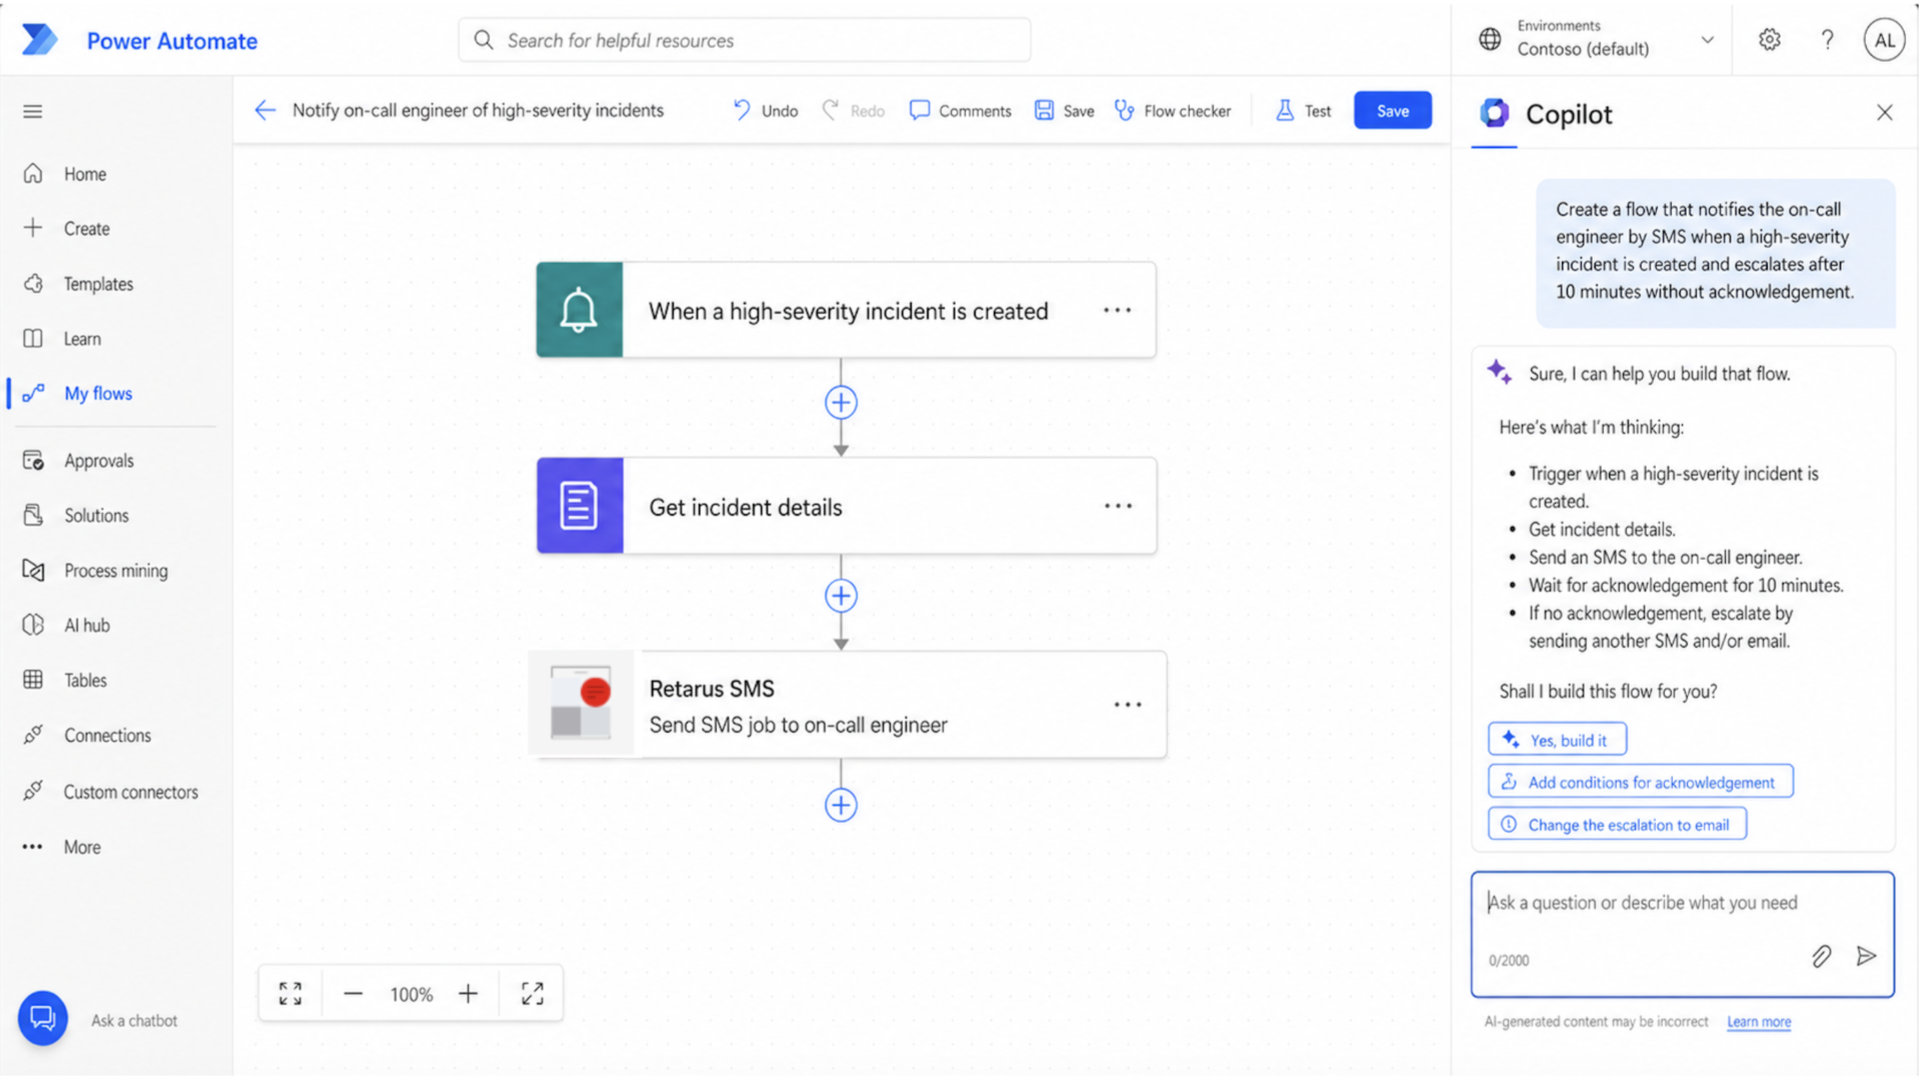Open the Retarus SMS ellipsis menu
The height and width of the screenshot is (1080, 1920).
[x=1128, y=705]
